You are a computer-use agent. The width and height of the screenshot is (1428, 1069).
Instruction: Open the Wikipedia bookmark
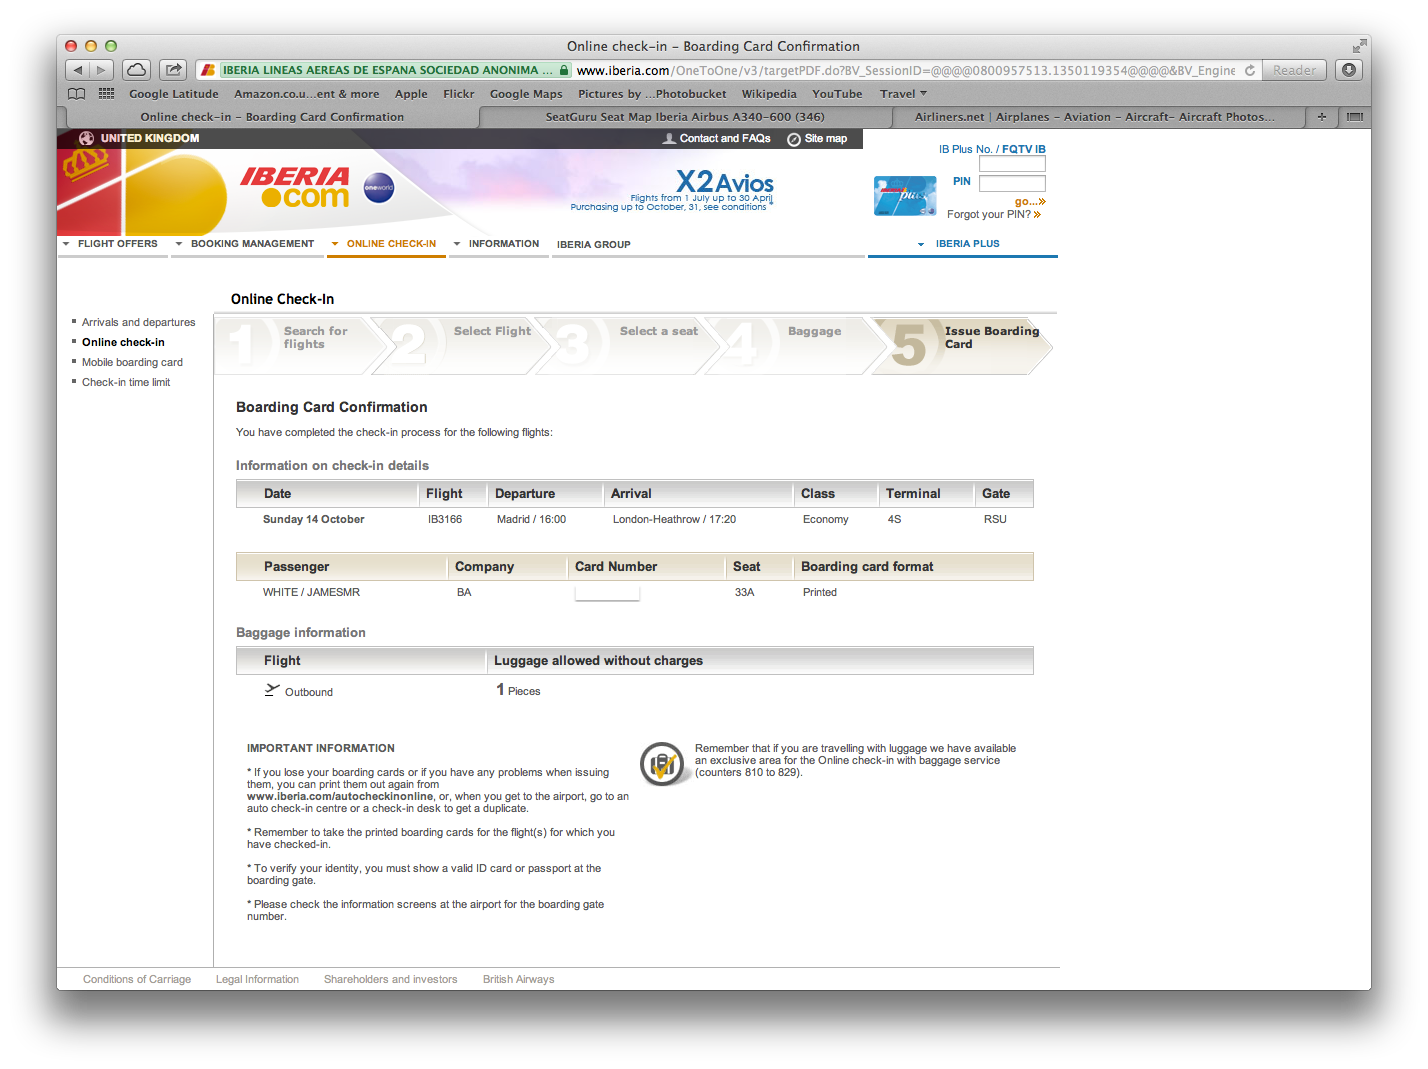click(769, 94)
